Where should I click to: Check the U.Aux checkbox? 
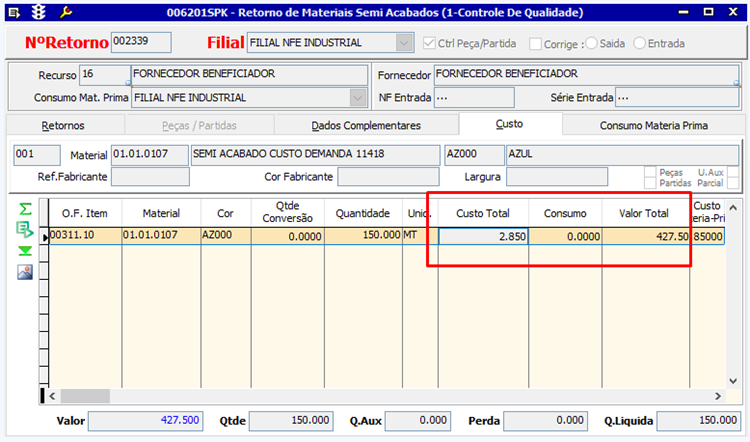(733, 172)
